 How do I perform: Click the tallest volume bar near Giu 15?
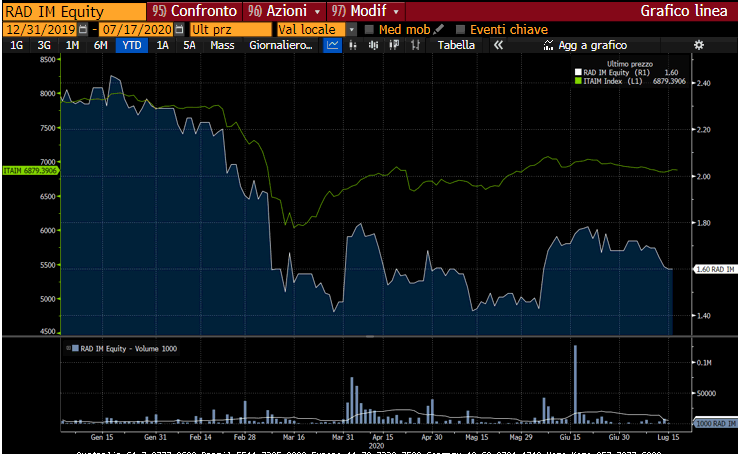pyautogui.click(x=575, y=384)
